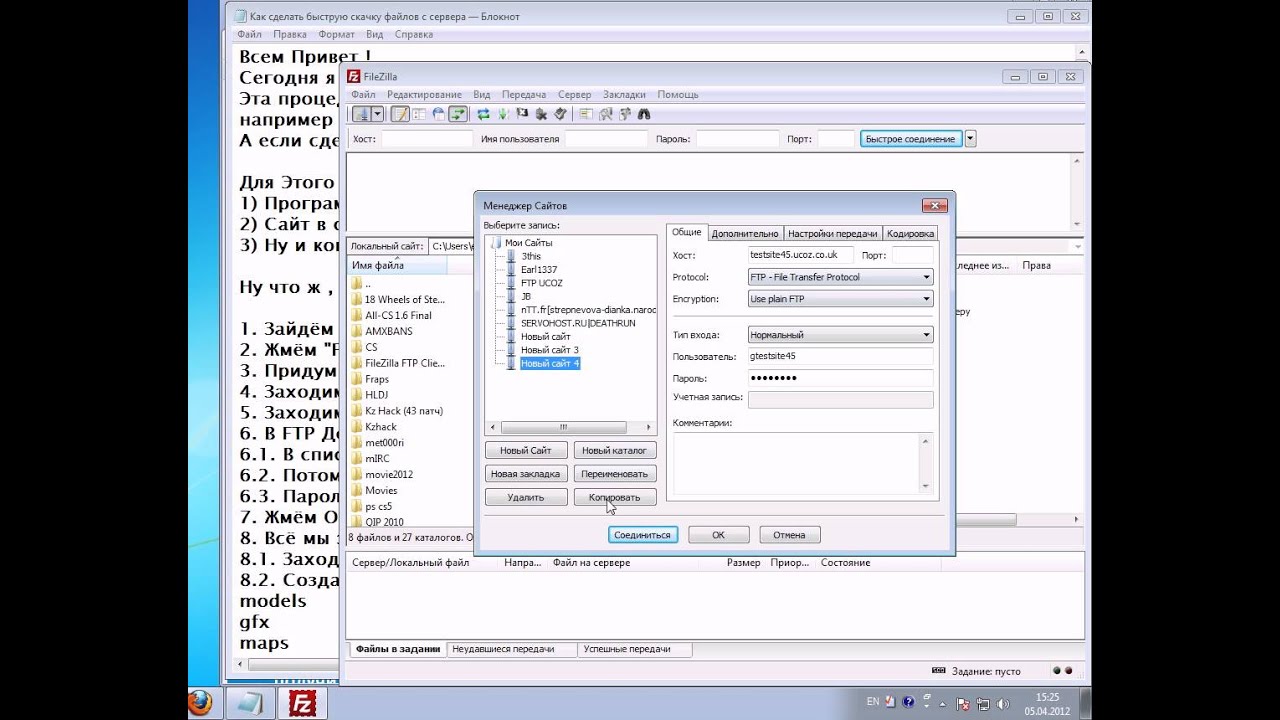Click the binoculars file search icon
The width and height of the screenshot is (1280, 720).
(x=643, y=114)
